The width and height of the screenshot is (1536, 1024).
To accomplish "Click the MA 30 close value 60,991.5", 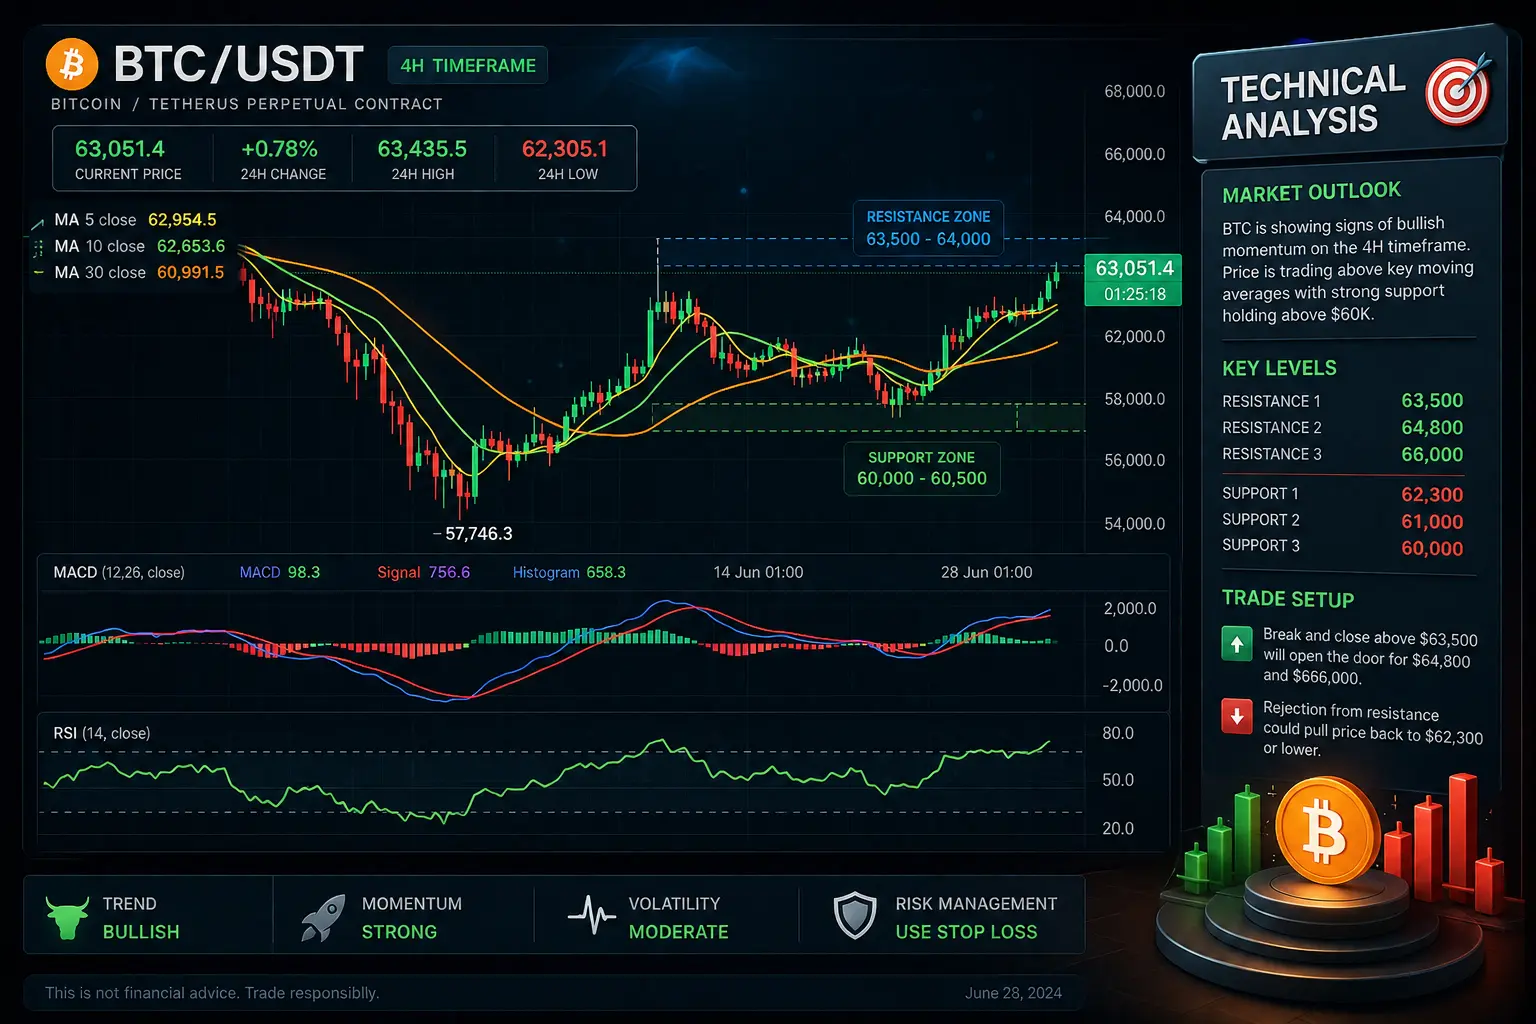I will click(190, 272).
